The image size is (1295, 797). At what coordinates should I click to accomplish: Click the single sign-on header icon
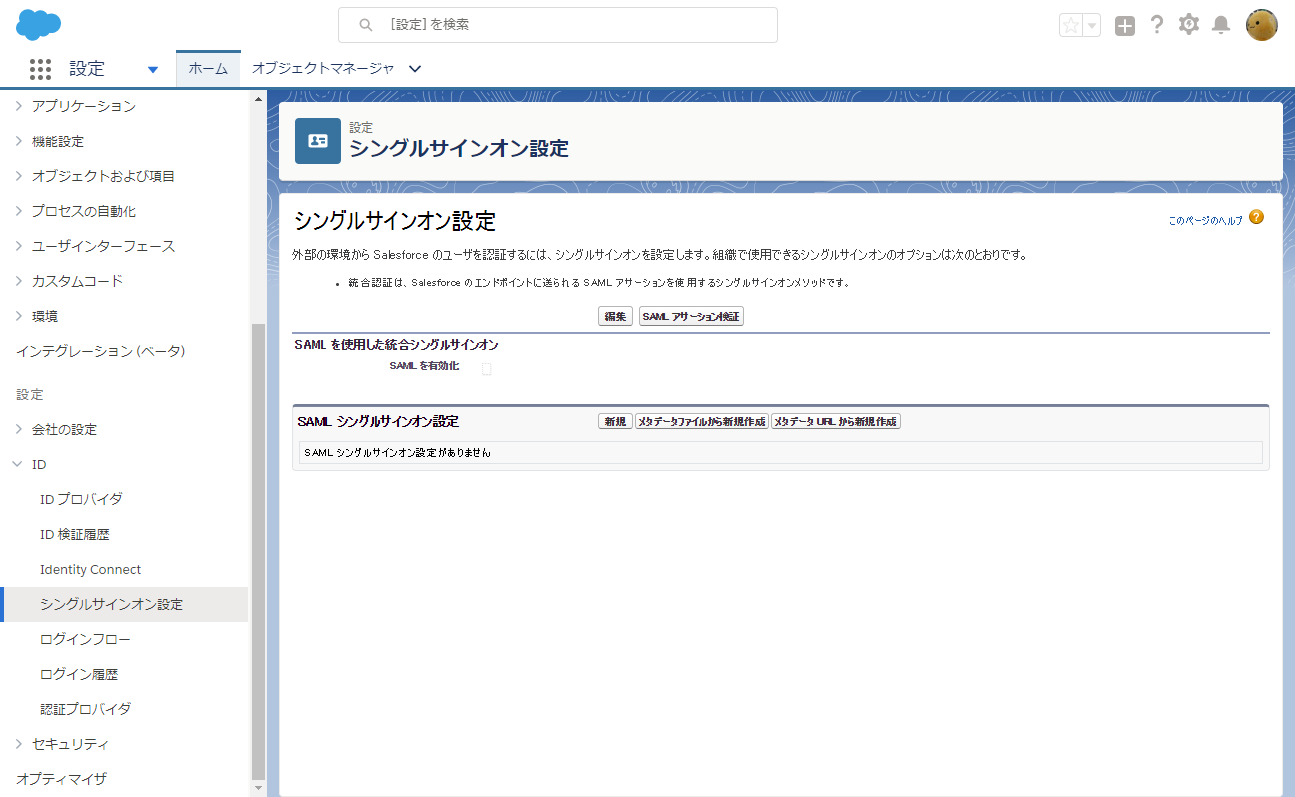pyautogui.click(x=318, y=141)
